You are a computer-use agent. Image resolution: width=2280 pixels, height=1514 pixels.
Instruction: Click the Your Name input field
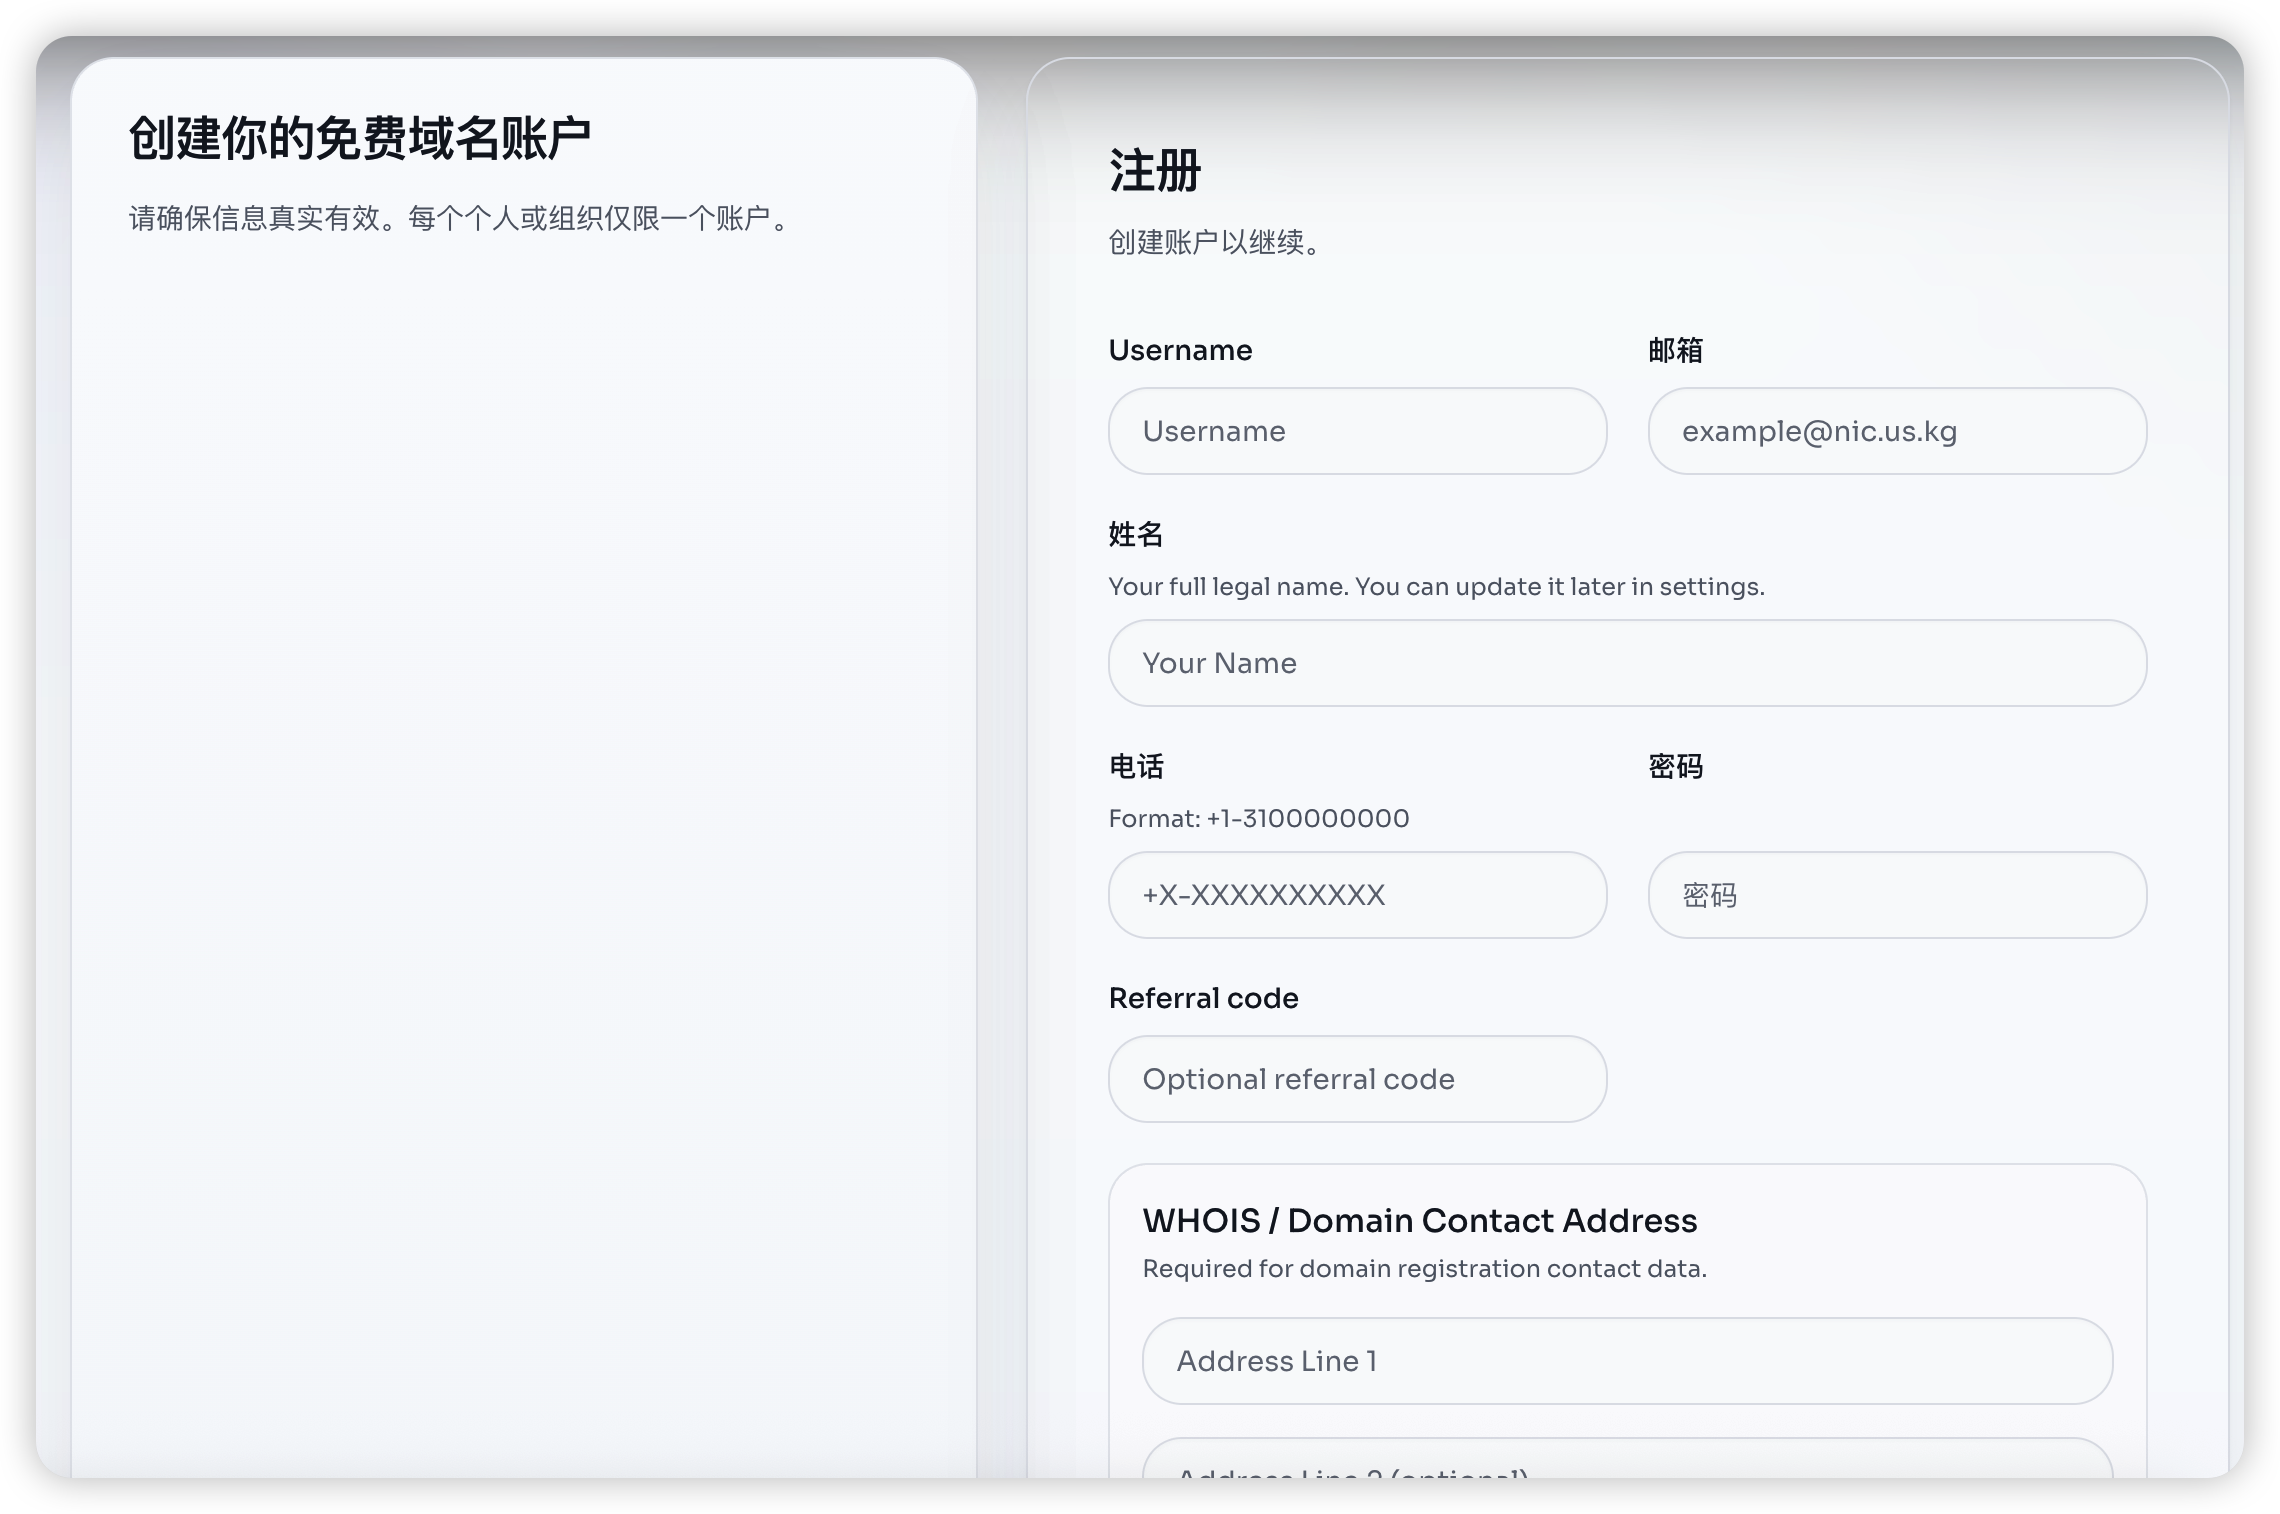[x=1627, y=663]
